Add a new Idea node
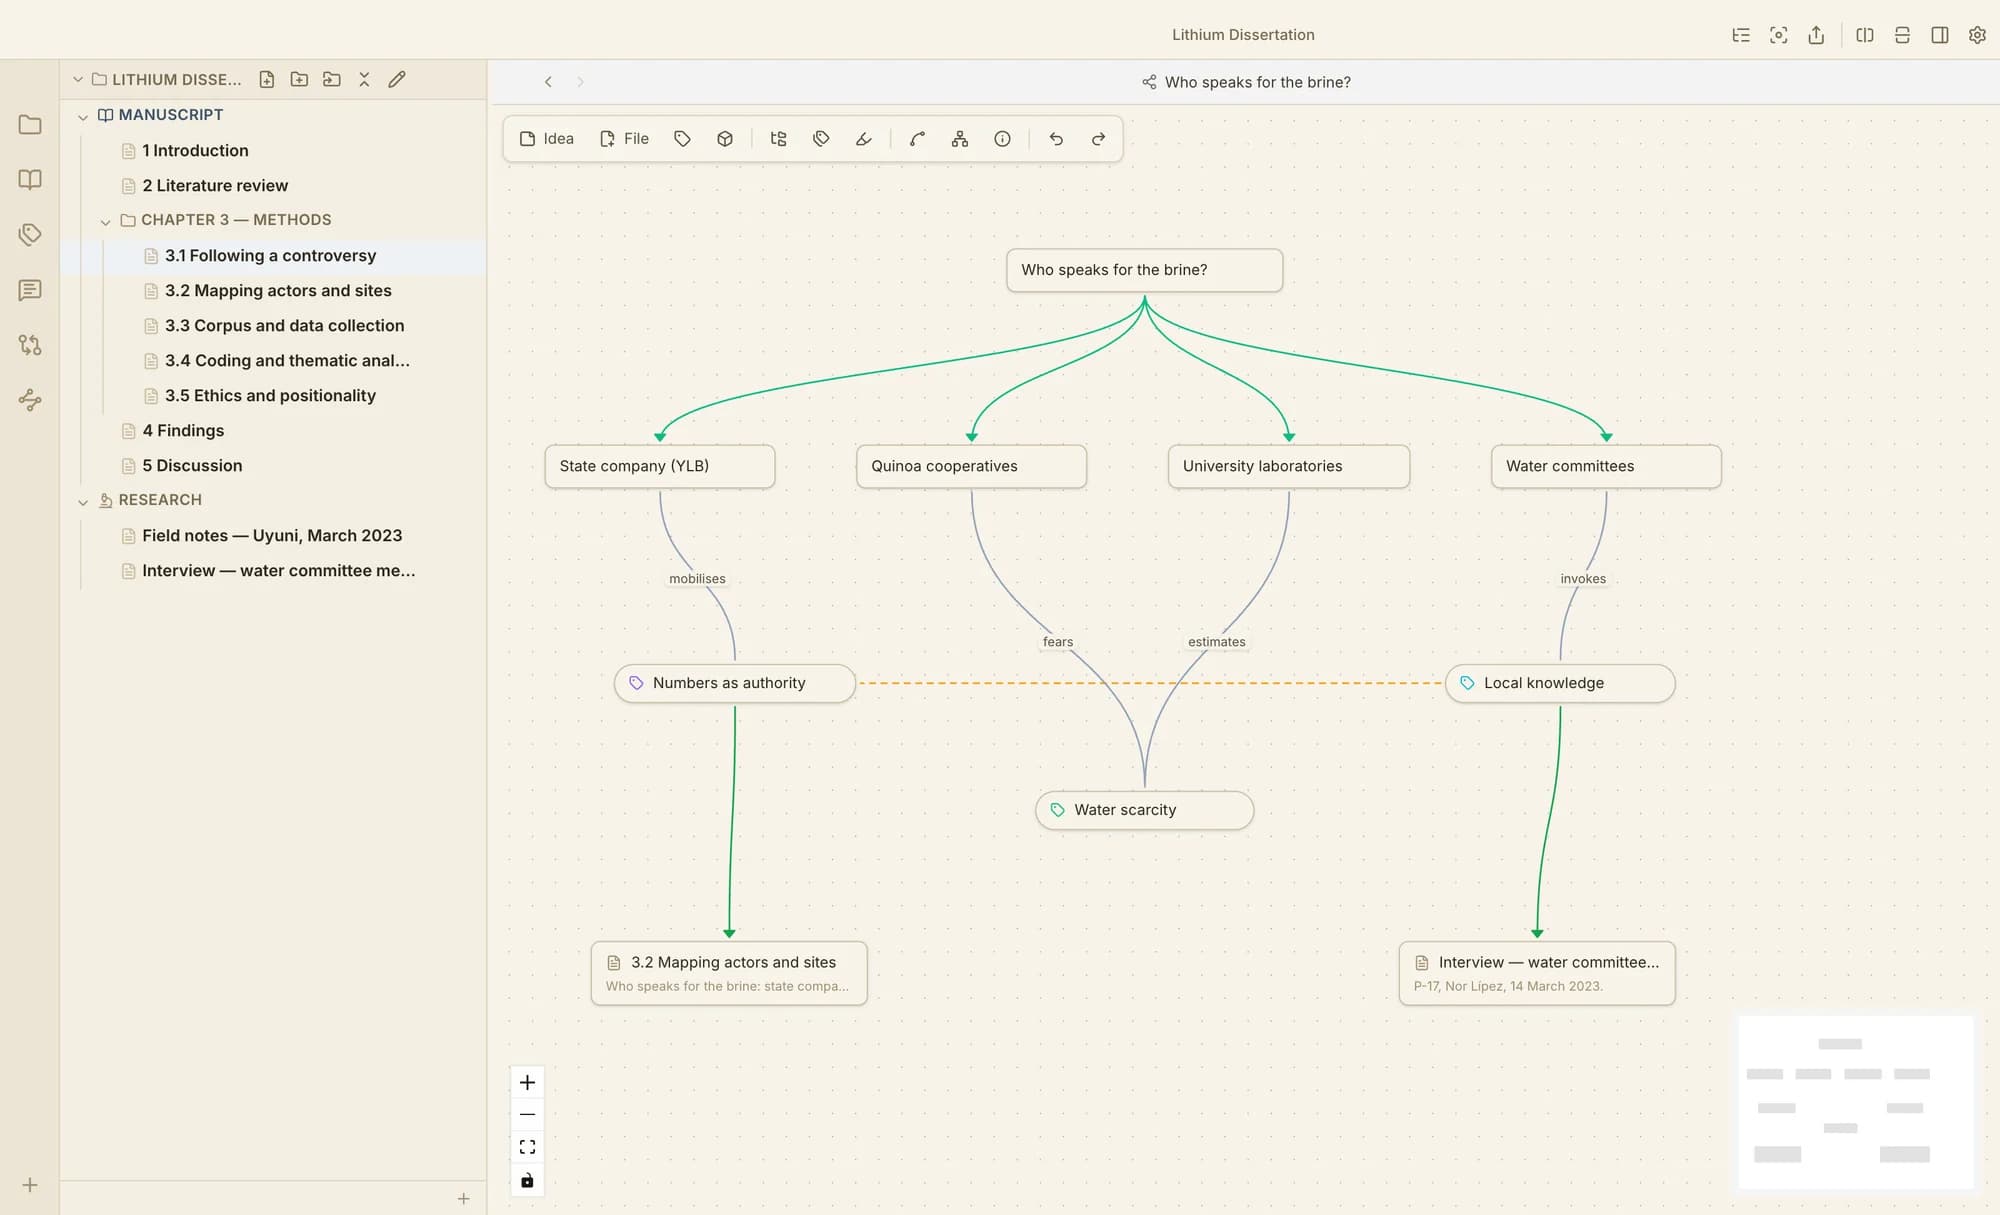Image resolution: width=2000 pixels, height=1215 pixels. (x=546, y=139)
